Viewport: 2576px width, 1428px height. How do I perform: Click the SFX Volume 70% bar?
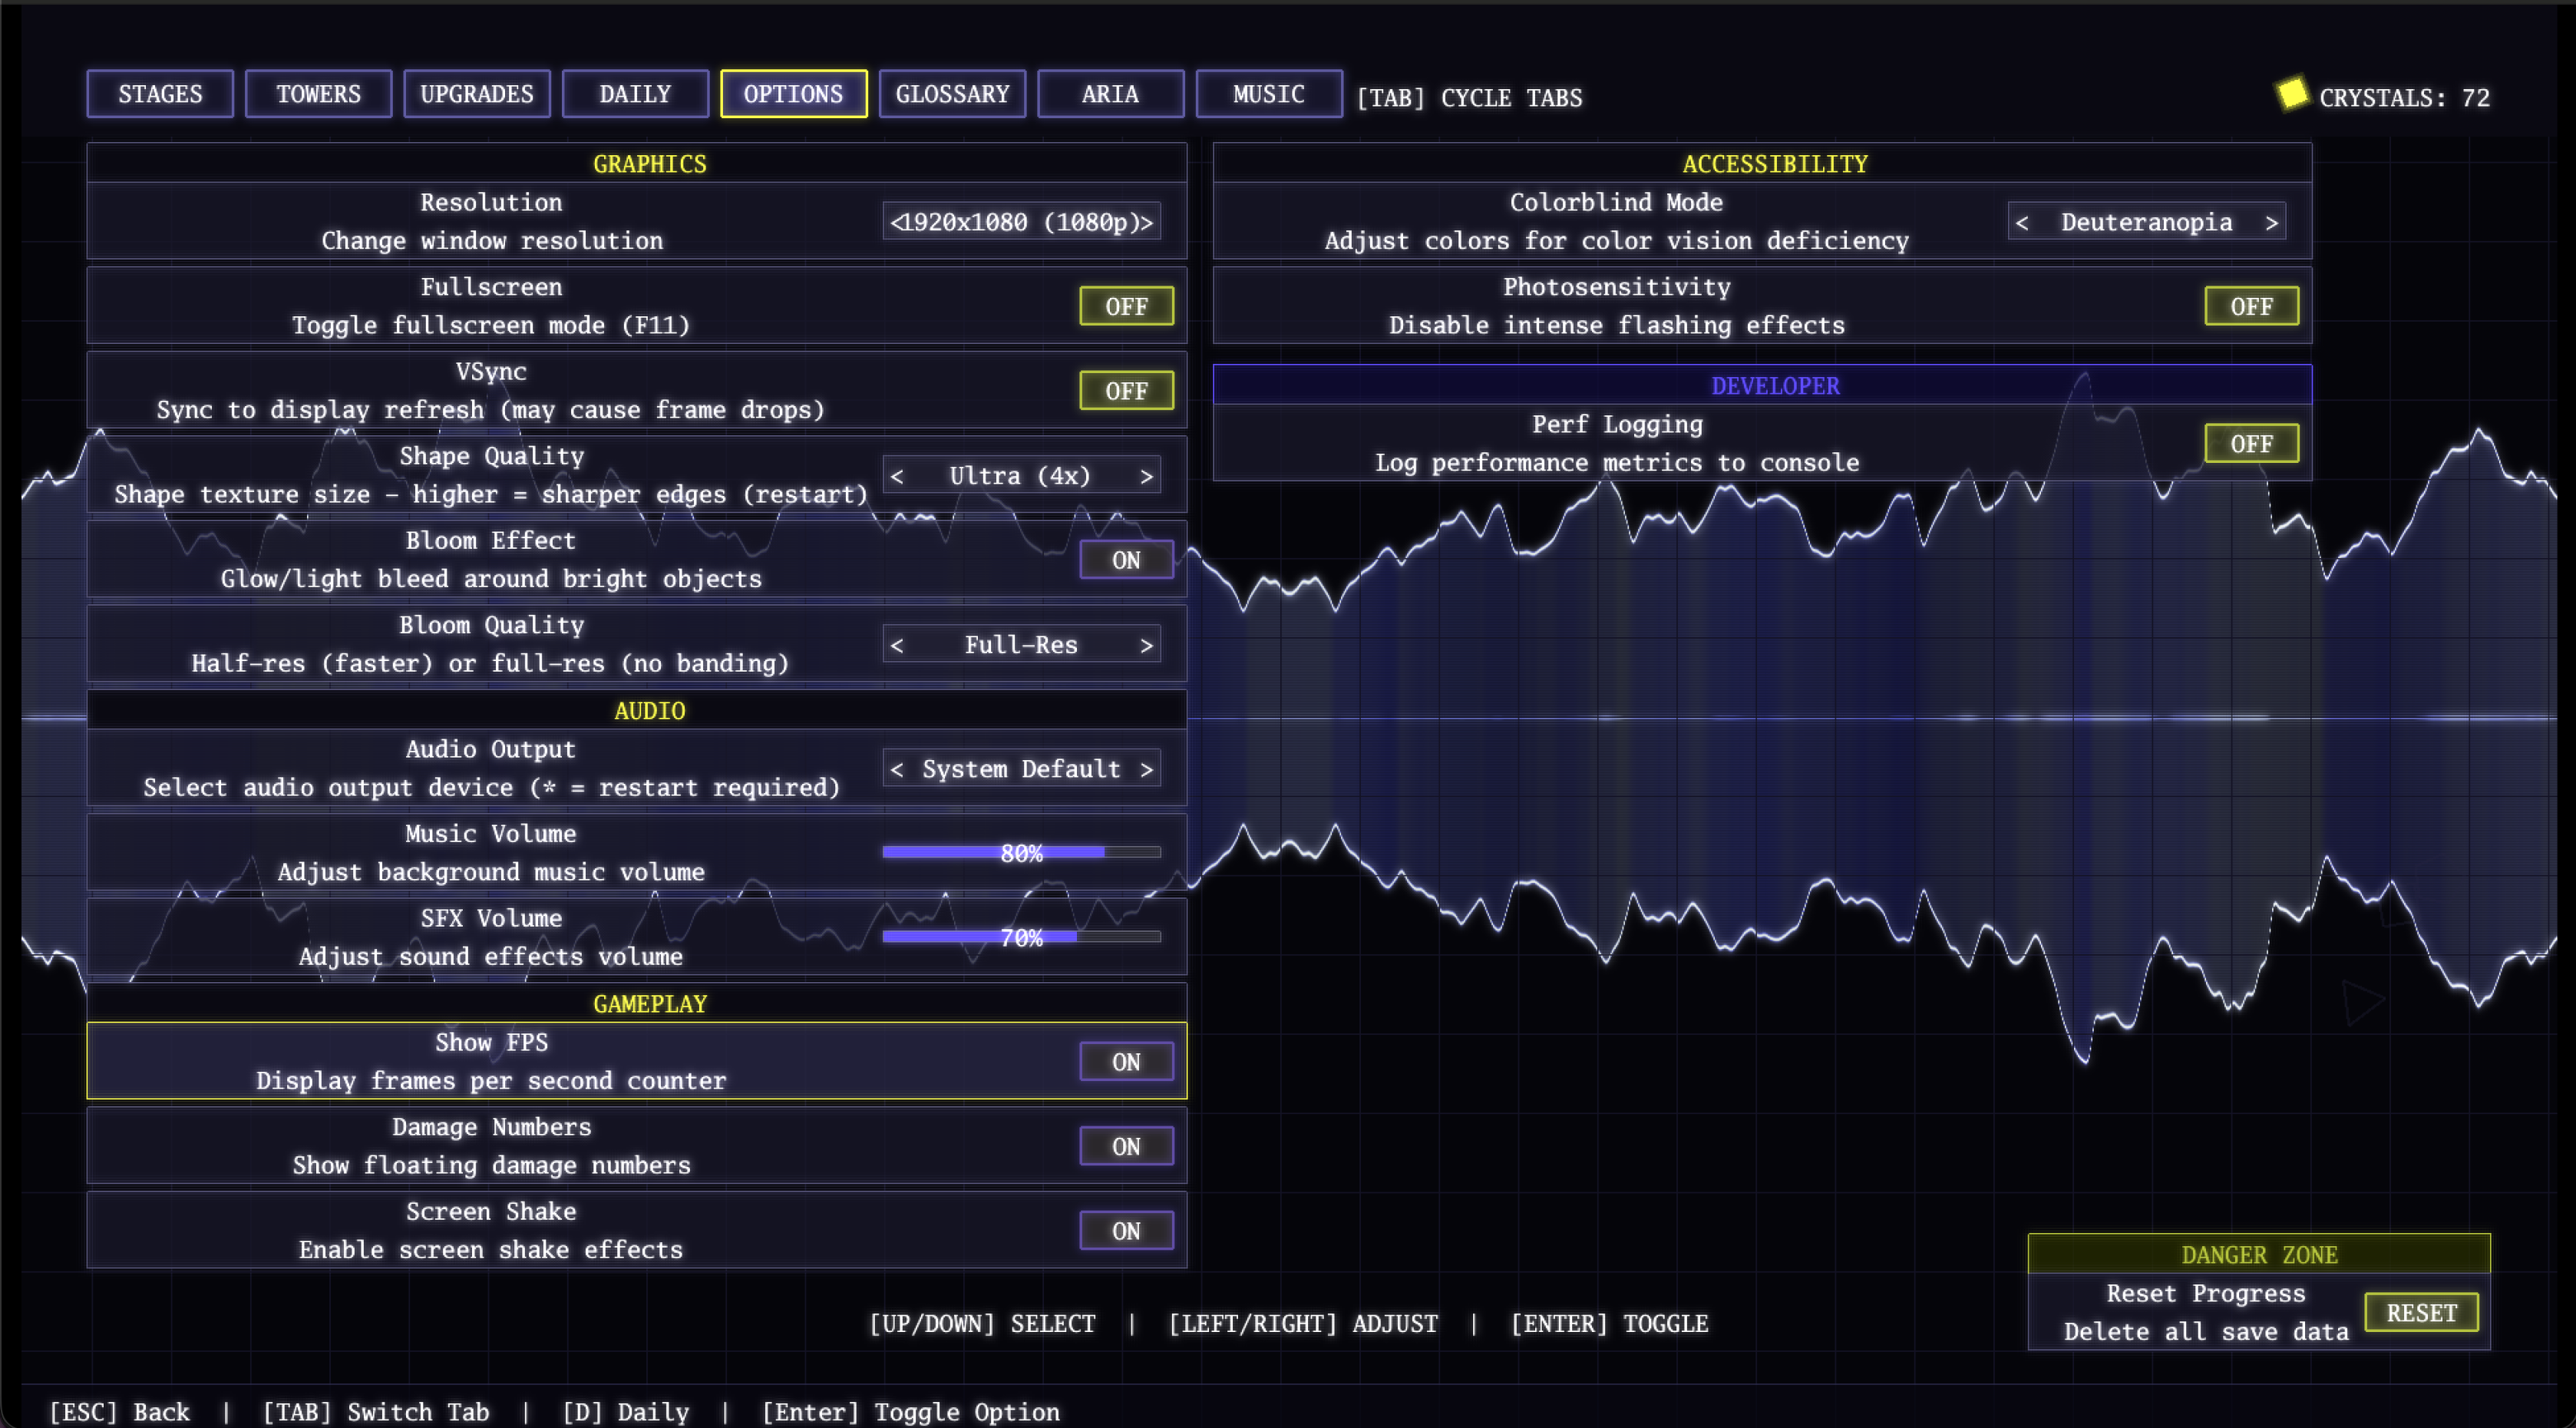tap(1021, 937)
